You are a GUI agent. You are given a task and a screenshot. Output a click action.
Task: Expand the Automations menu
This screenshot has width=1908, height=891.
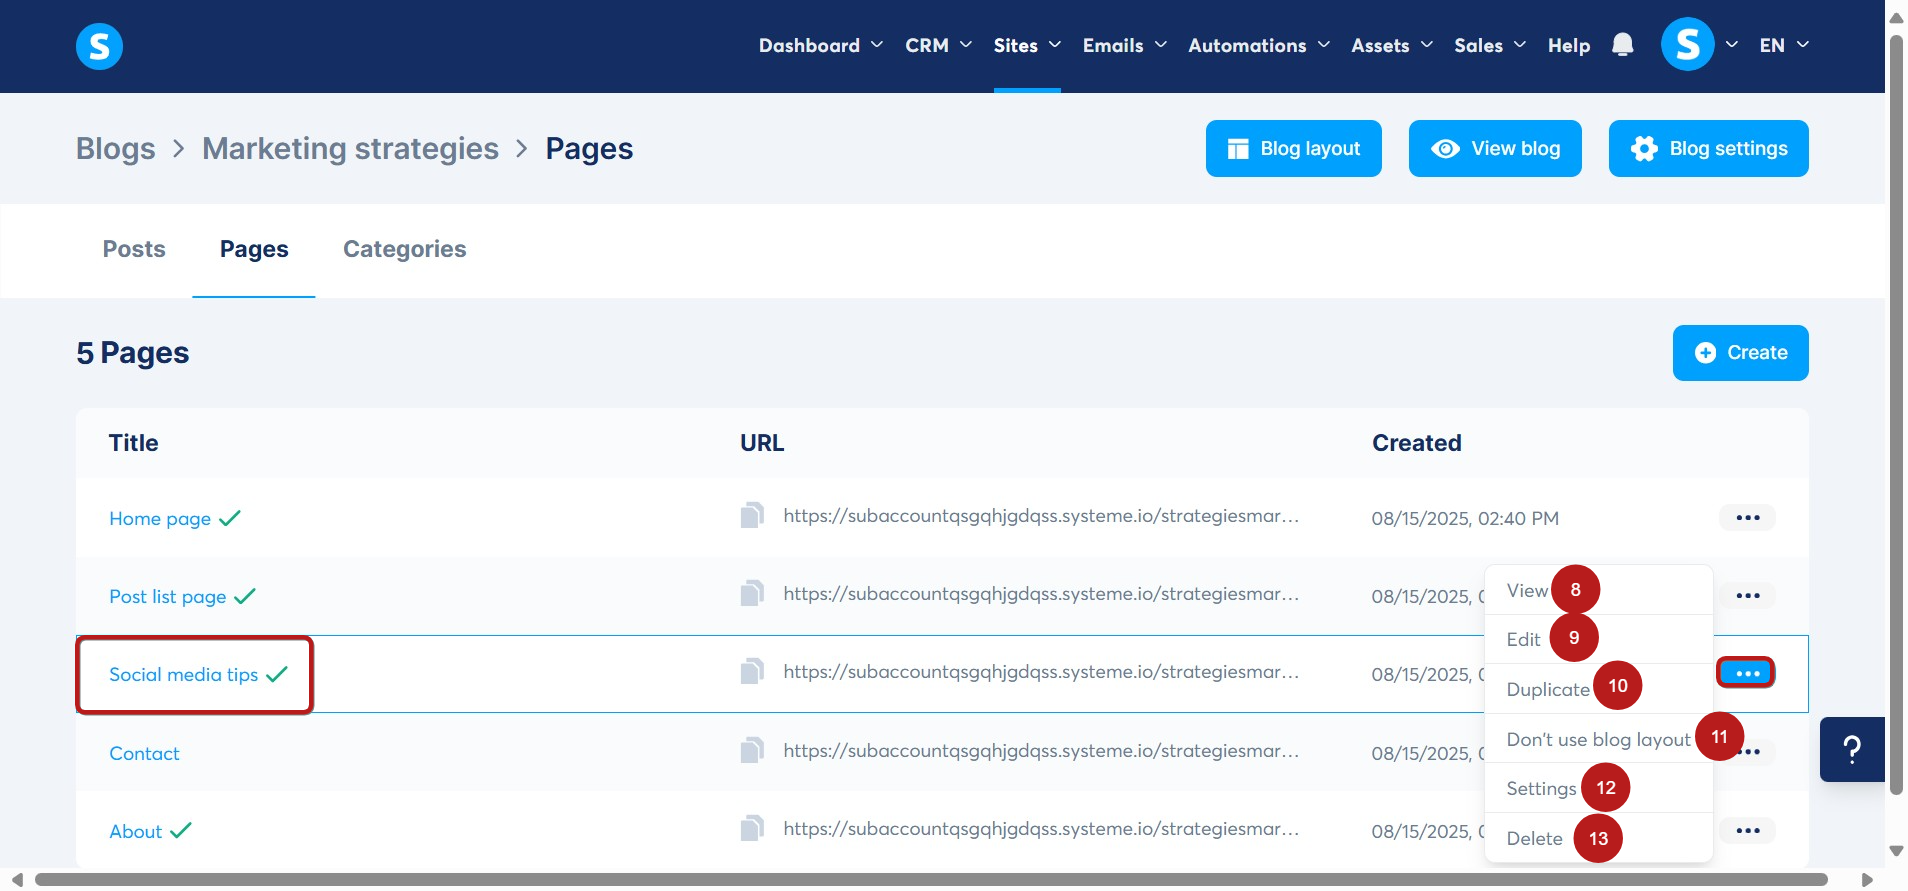(1259, 45)
